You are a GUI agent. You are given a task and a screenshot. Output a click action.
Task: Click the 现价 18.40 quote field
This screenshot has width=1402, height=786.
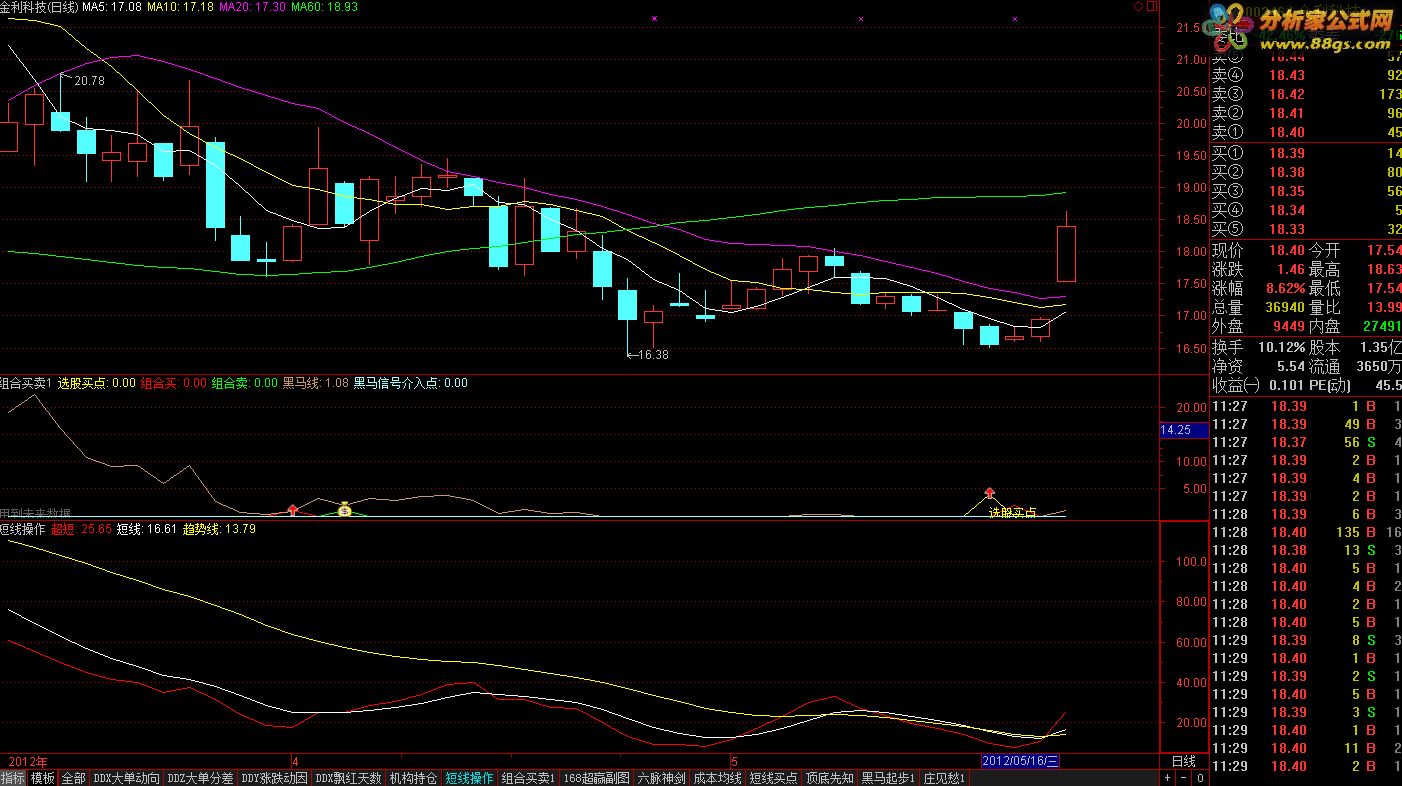pos(1259,250)
